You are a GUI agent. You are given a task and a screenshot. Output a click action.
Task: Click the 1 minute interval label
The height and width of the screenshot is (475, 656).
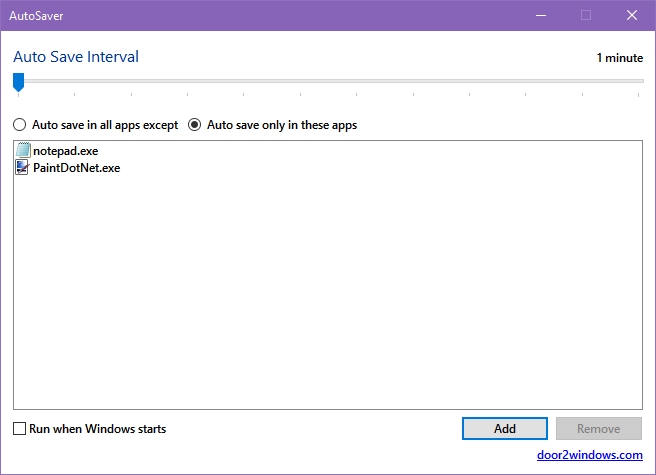coord(620,58)
